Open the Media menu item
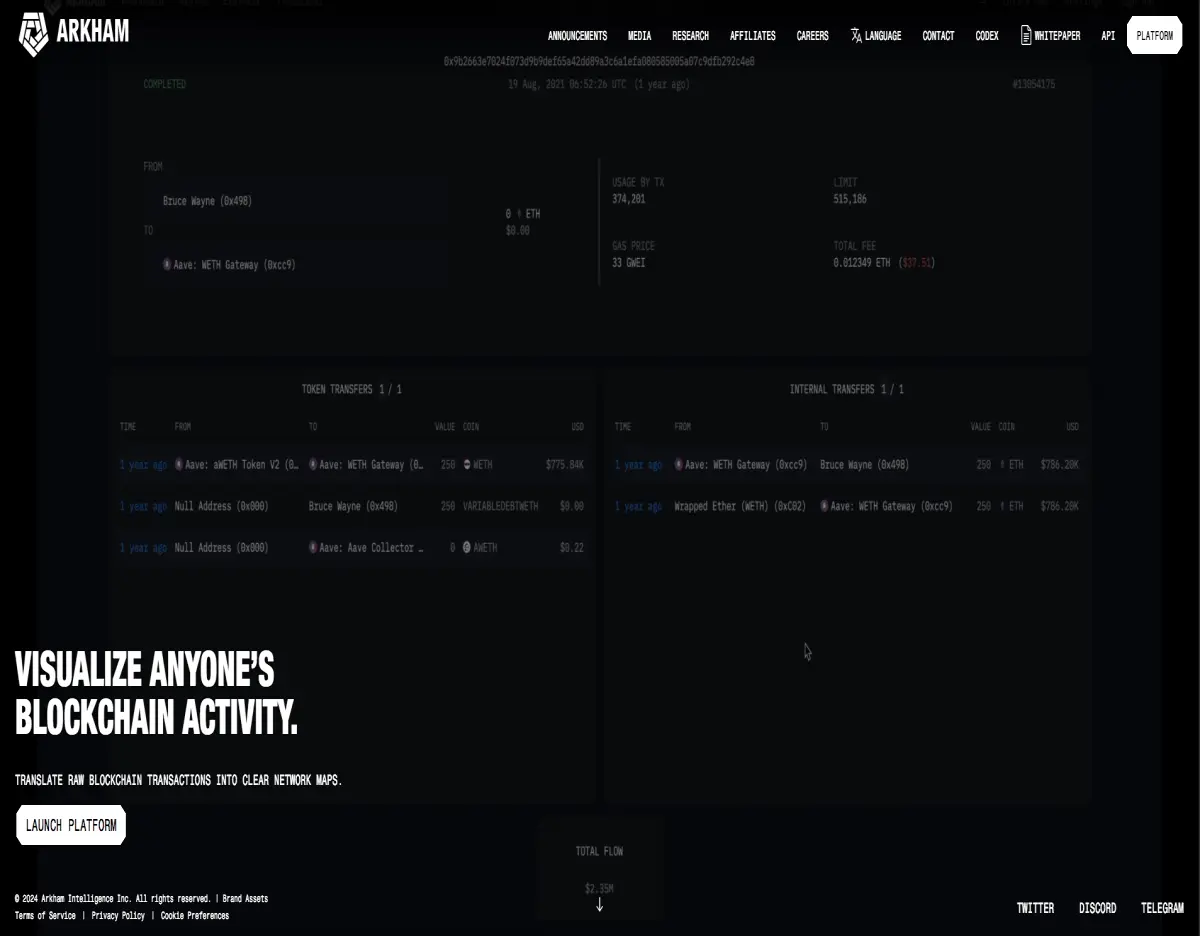Screen dimensions: 1200x936 coord(639,36)
